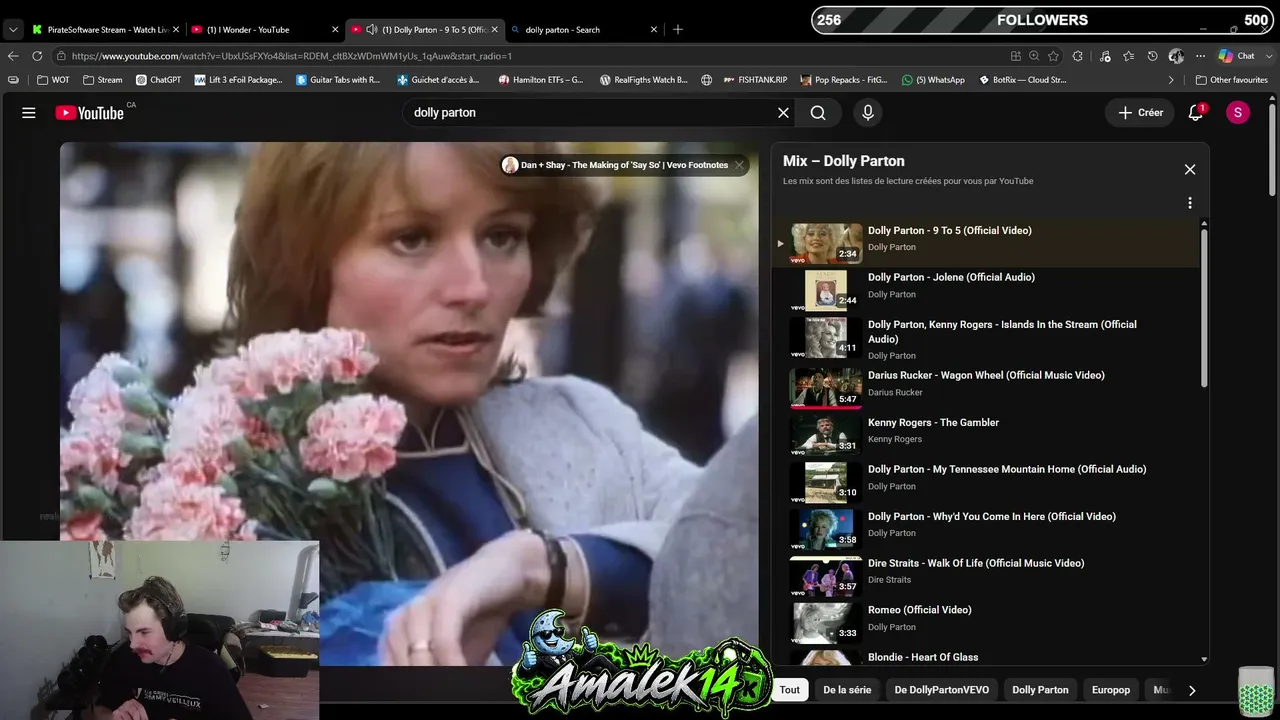Open the Guichet d'accès bookmark

[x=438, y=80]
